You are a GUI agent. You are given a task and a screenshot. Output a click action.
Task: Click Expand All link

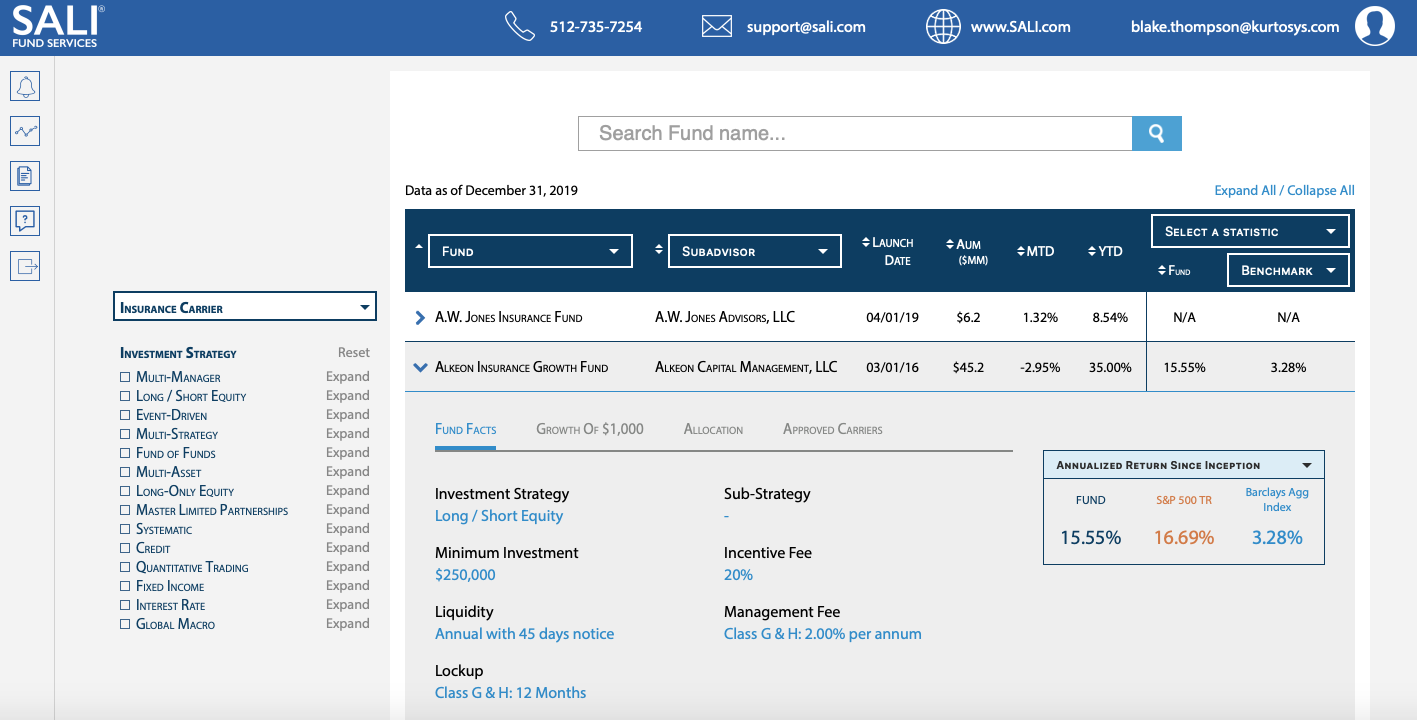point(1245,190)
